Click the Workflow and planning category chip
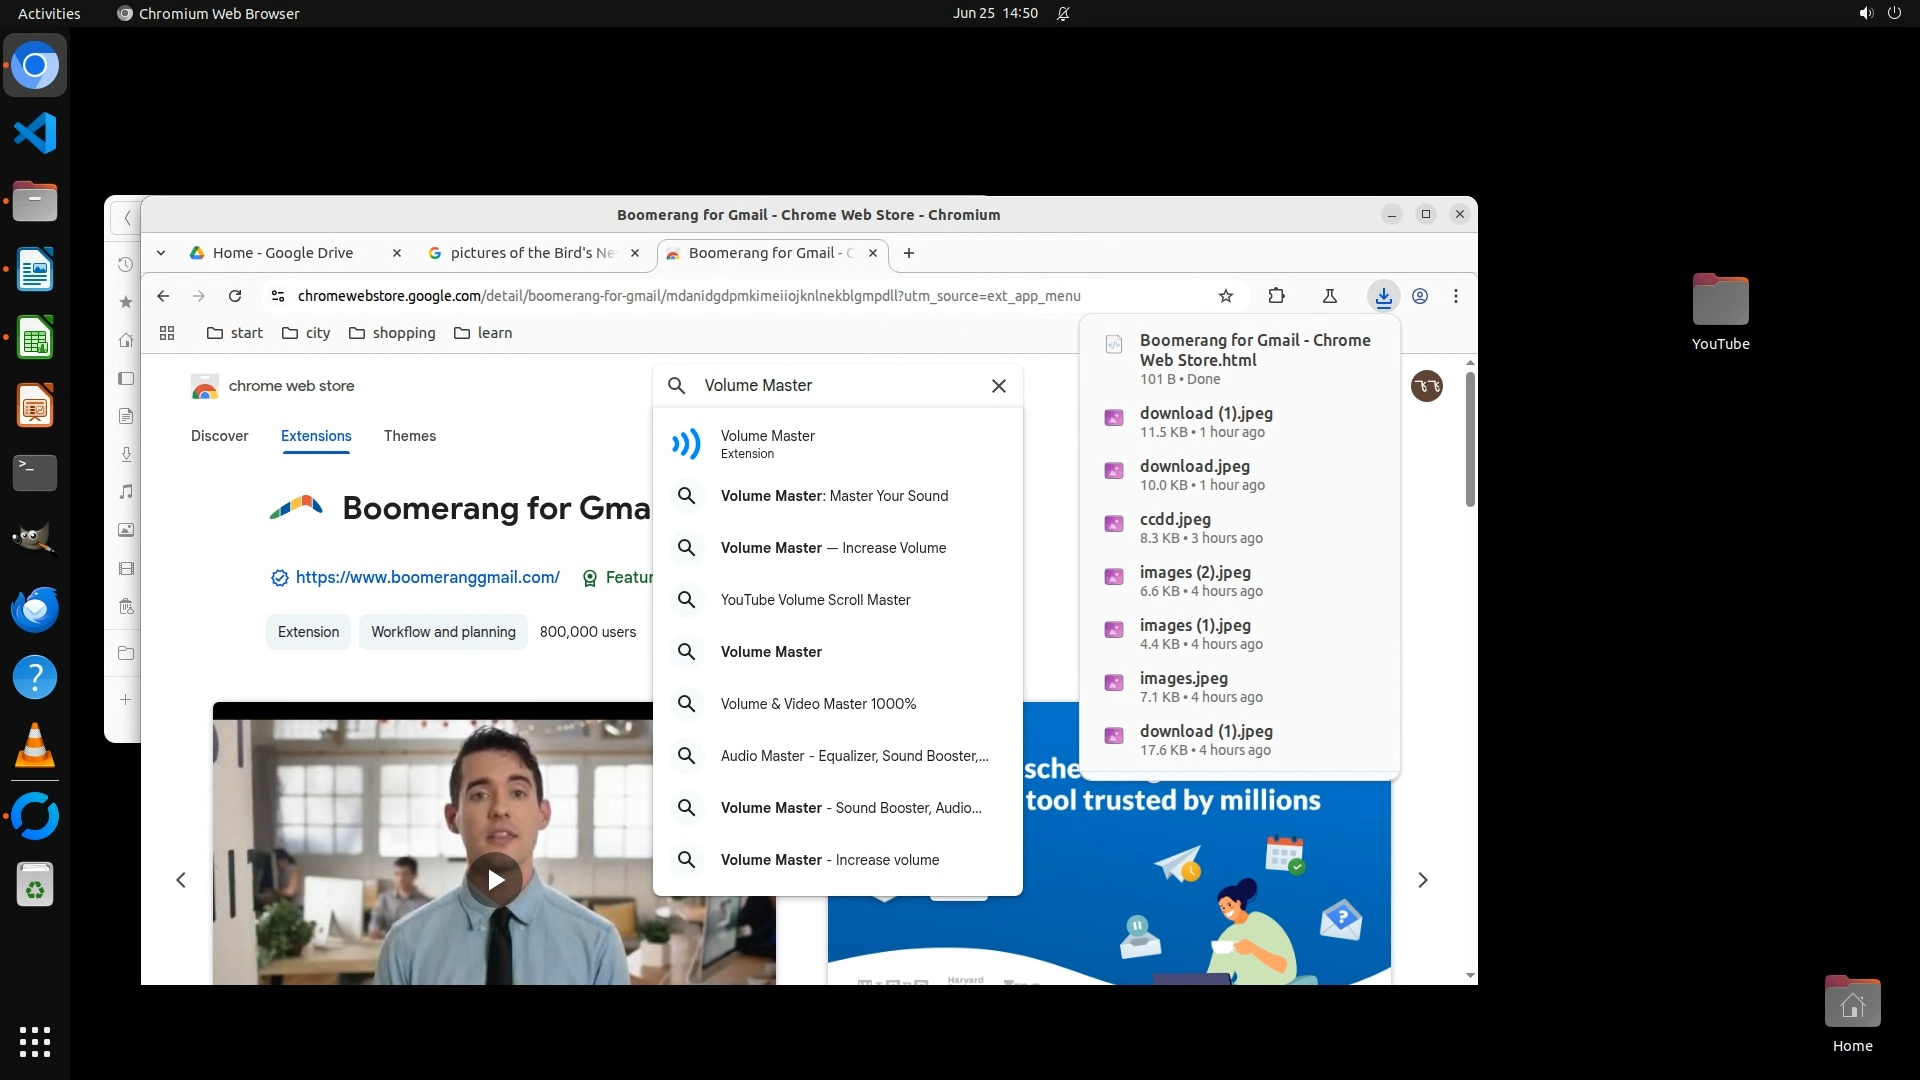The height and width of the screenshot is (1080, 1920). (x=443, y=632)
